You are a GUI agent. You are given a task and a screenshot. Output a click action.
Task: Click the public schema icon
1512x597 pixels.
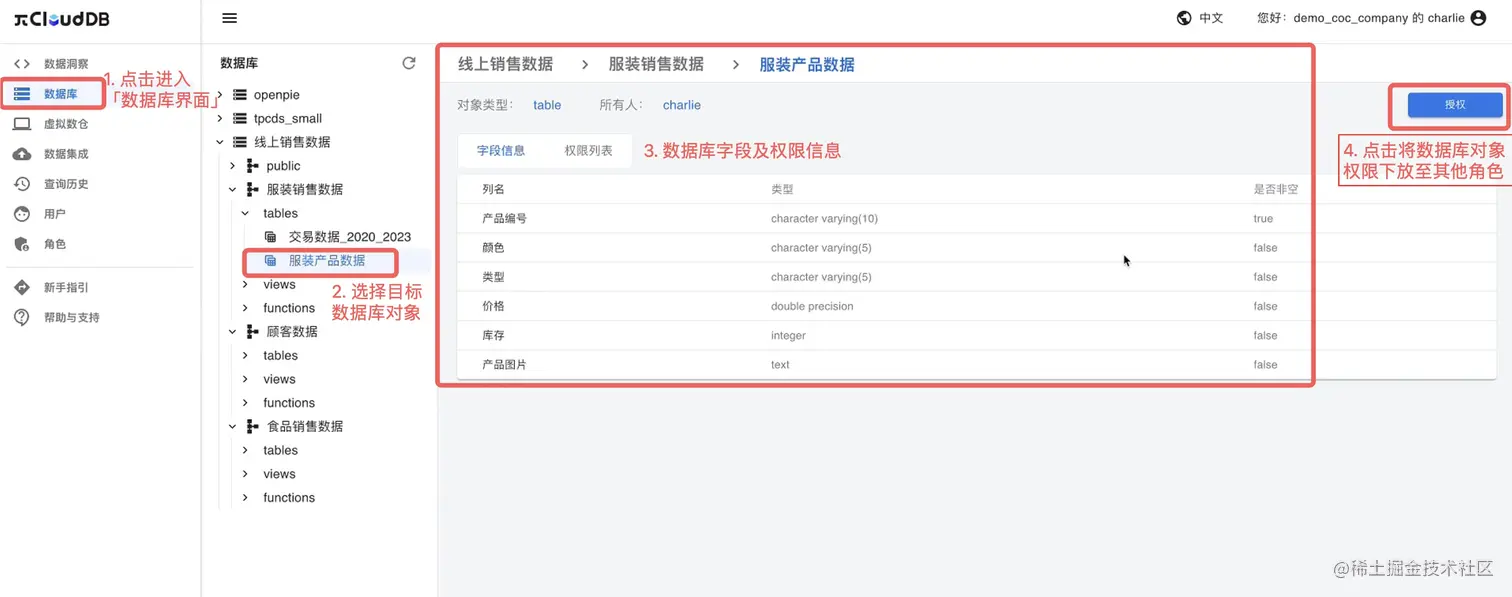point(252,166)
